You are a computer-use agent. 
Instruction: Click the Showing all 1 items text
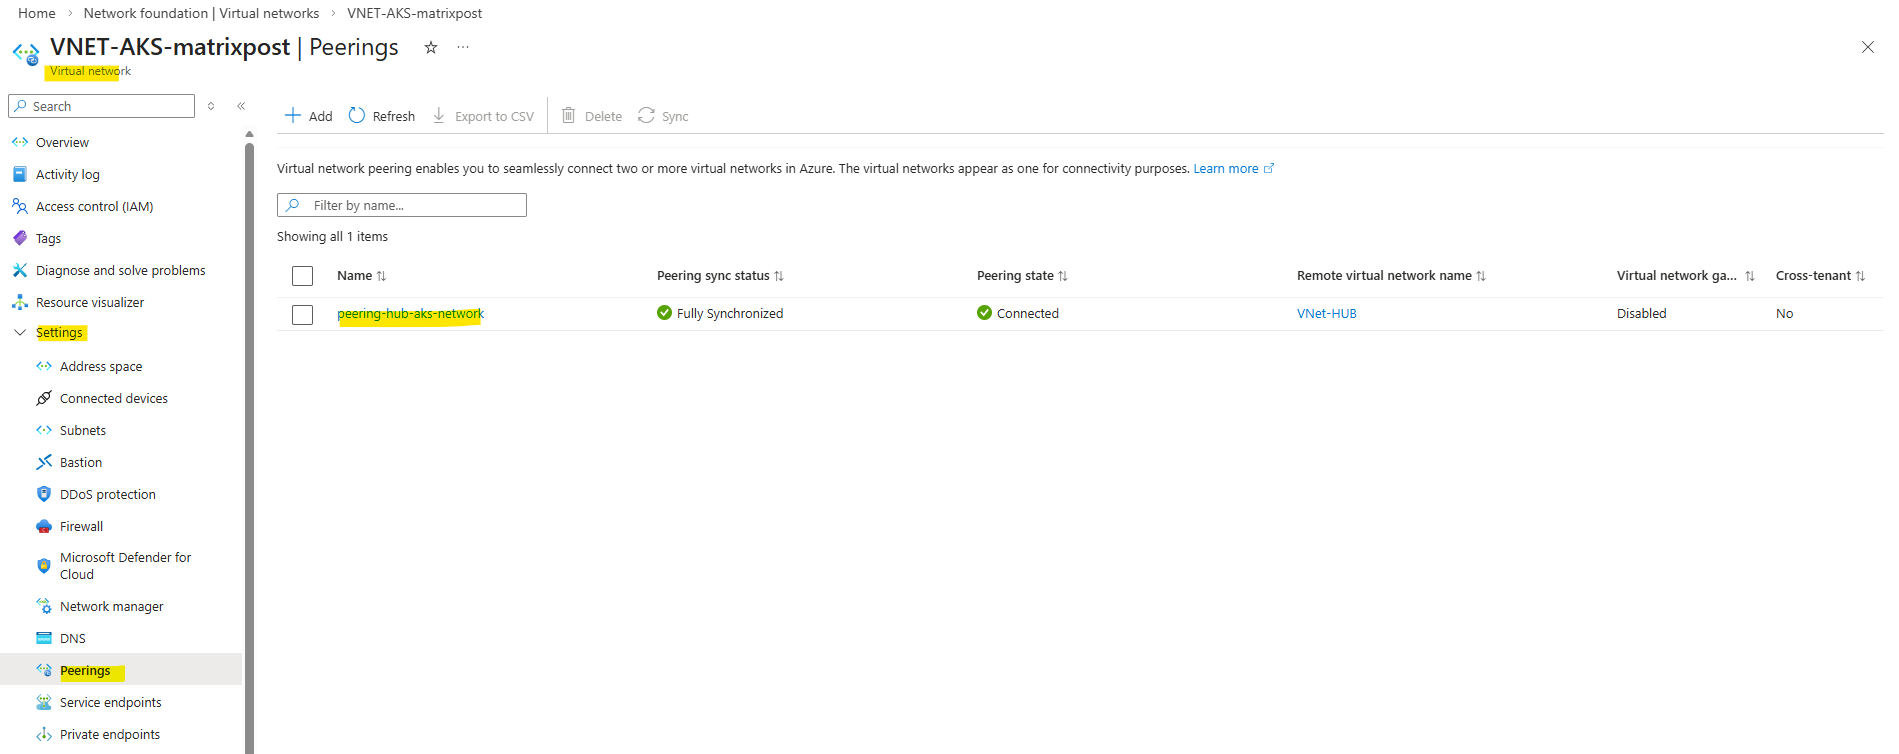click(332, 237)
